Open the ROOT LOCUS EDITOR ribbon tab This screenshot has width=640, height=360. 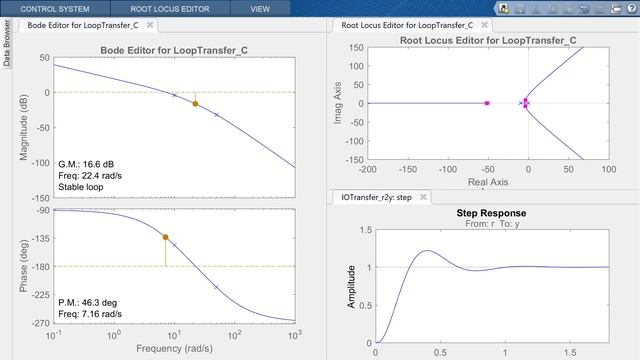170,9
